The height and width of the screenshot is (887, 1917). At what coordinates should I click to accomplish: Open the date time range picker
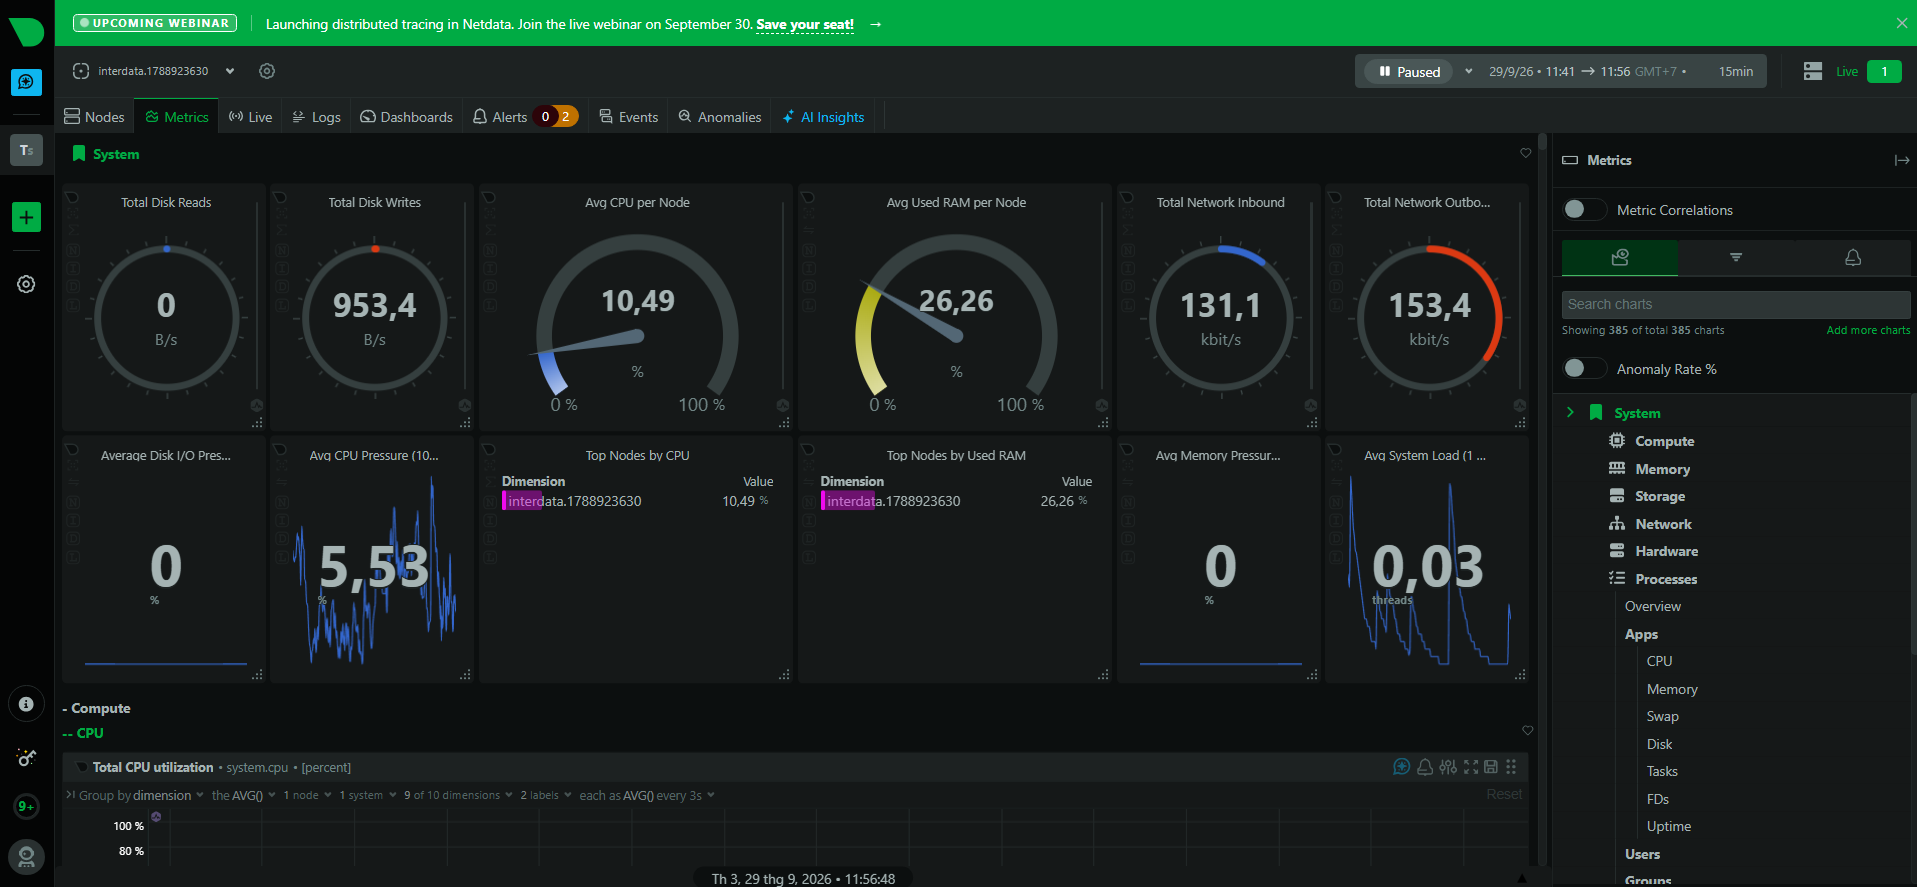(x=1620, y=72)
